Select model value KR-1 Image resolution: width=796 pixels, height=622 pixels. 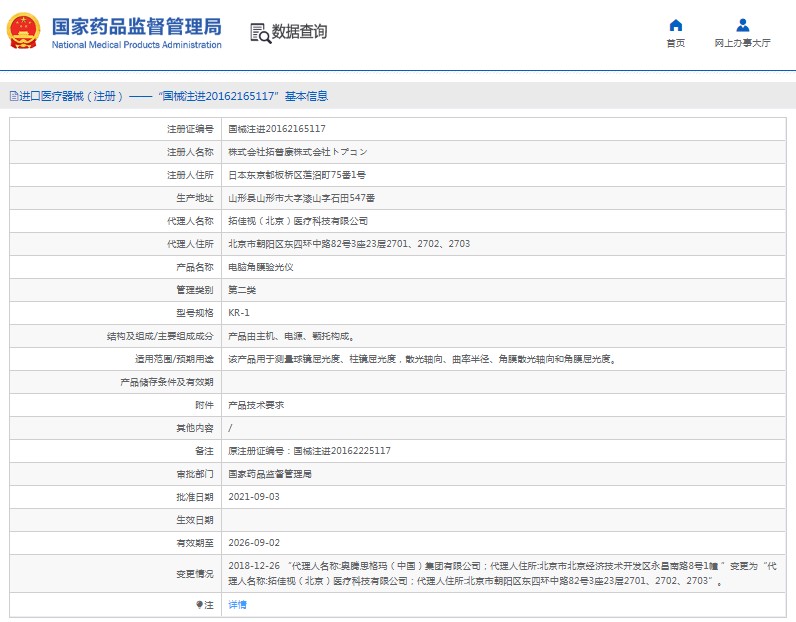click(x=239, y=313)
